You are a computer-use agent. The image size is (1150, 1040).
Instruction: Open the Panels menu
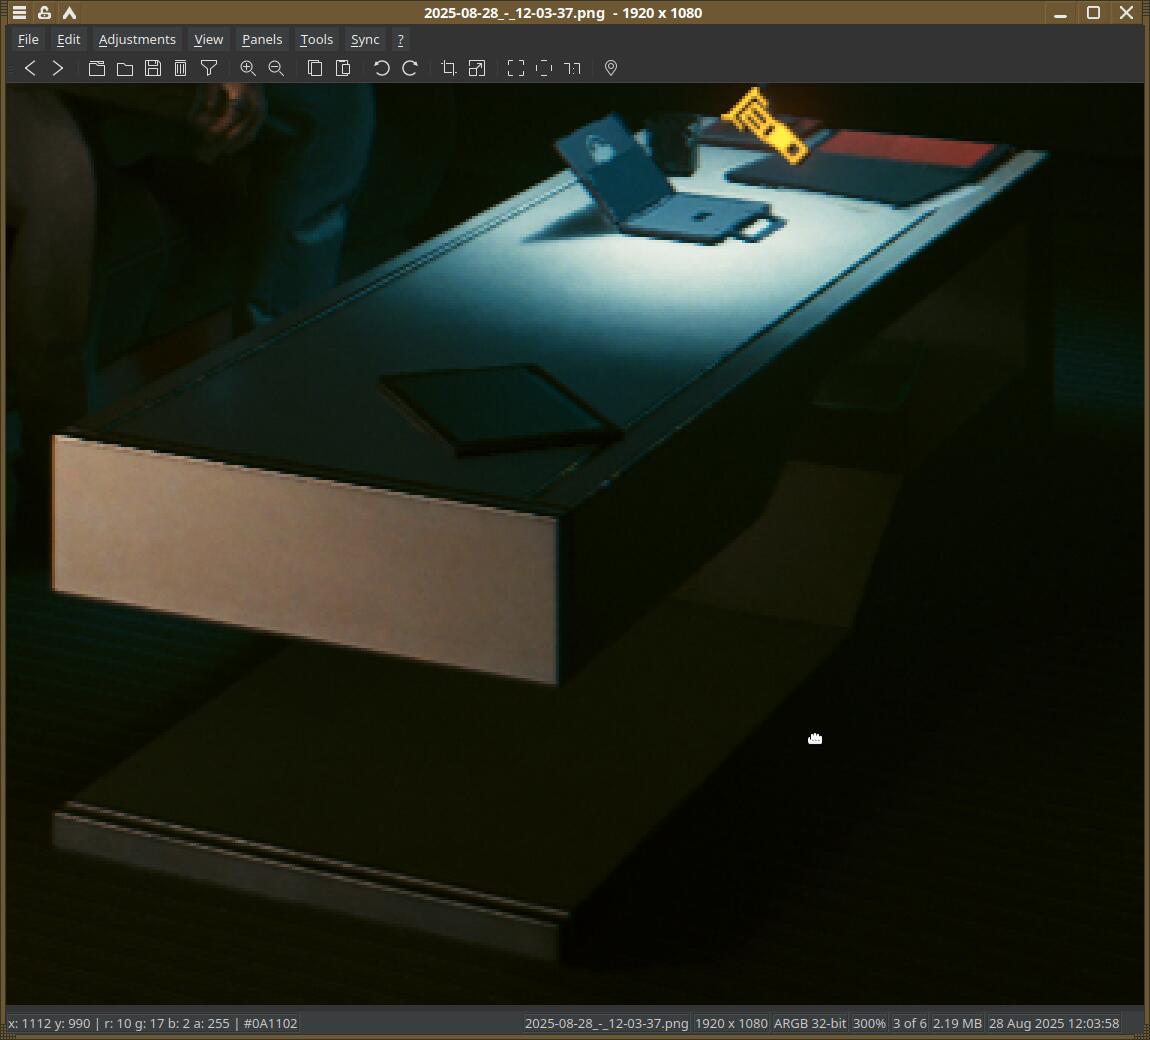[262, 40]
